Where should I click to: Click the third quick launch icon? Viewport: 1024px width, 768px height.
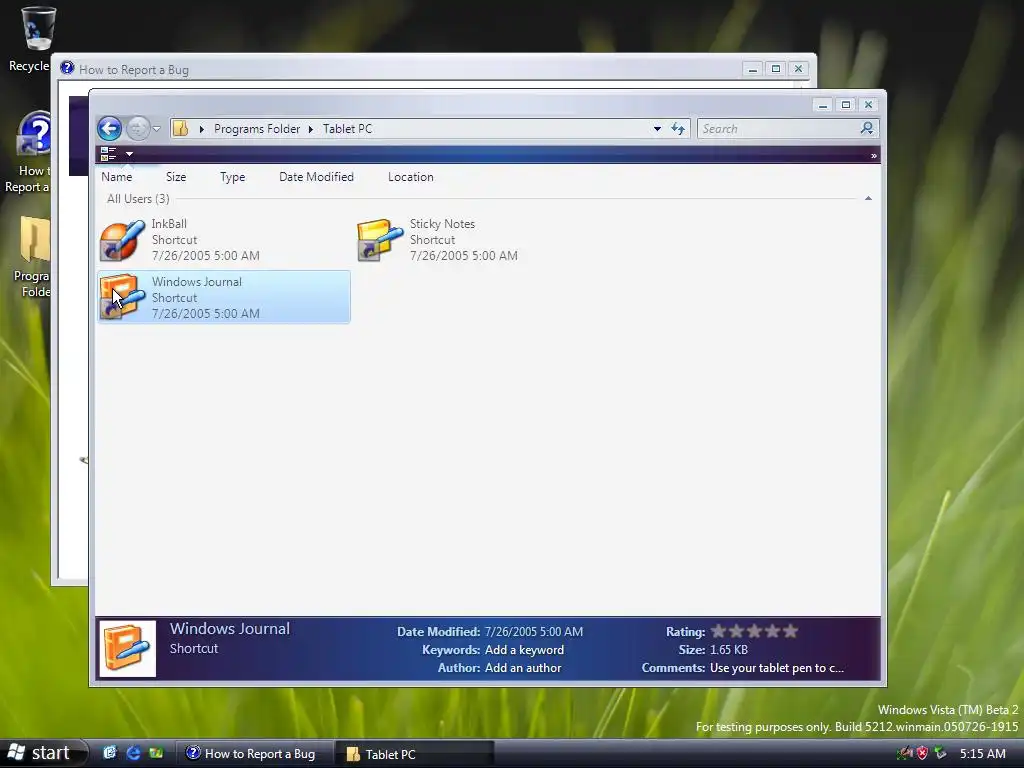[155, 753]
